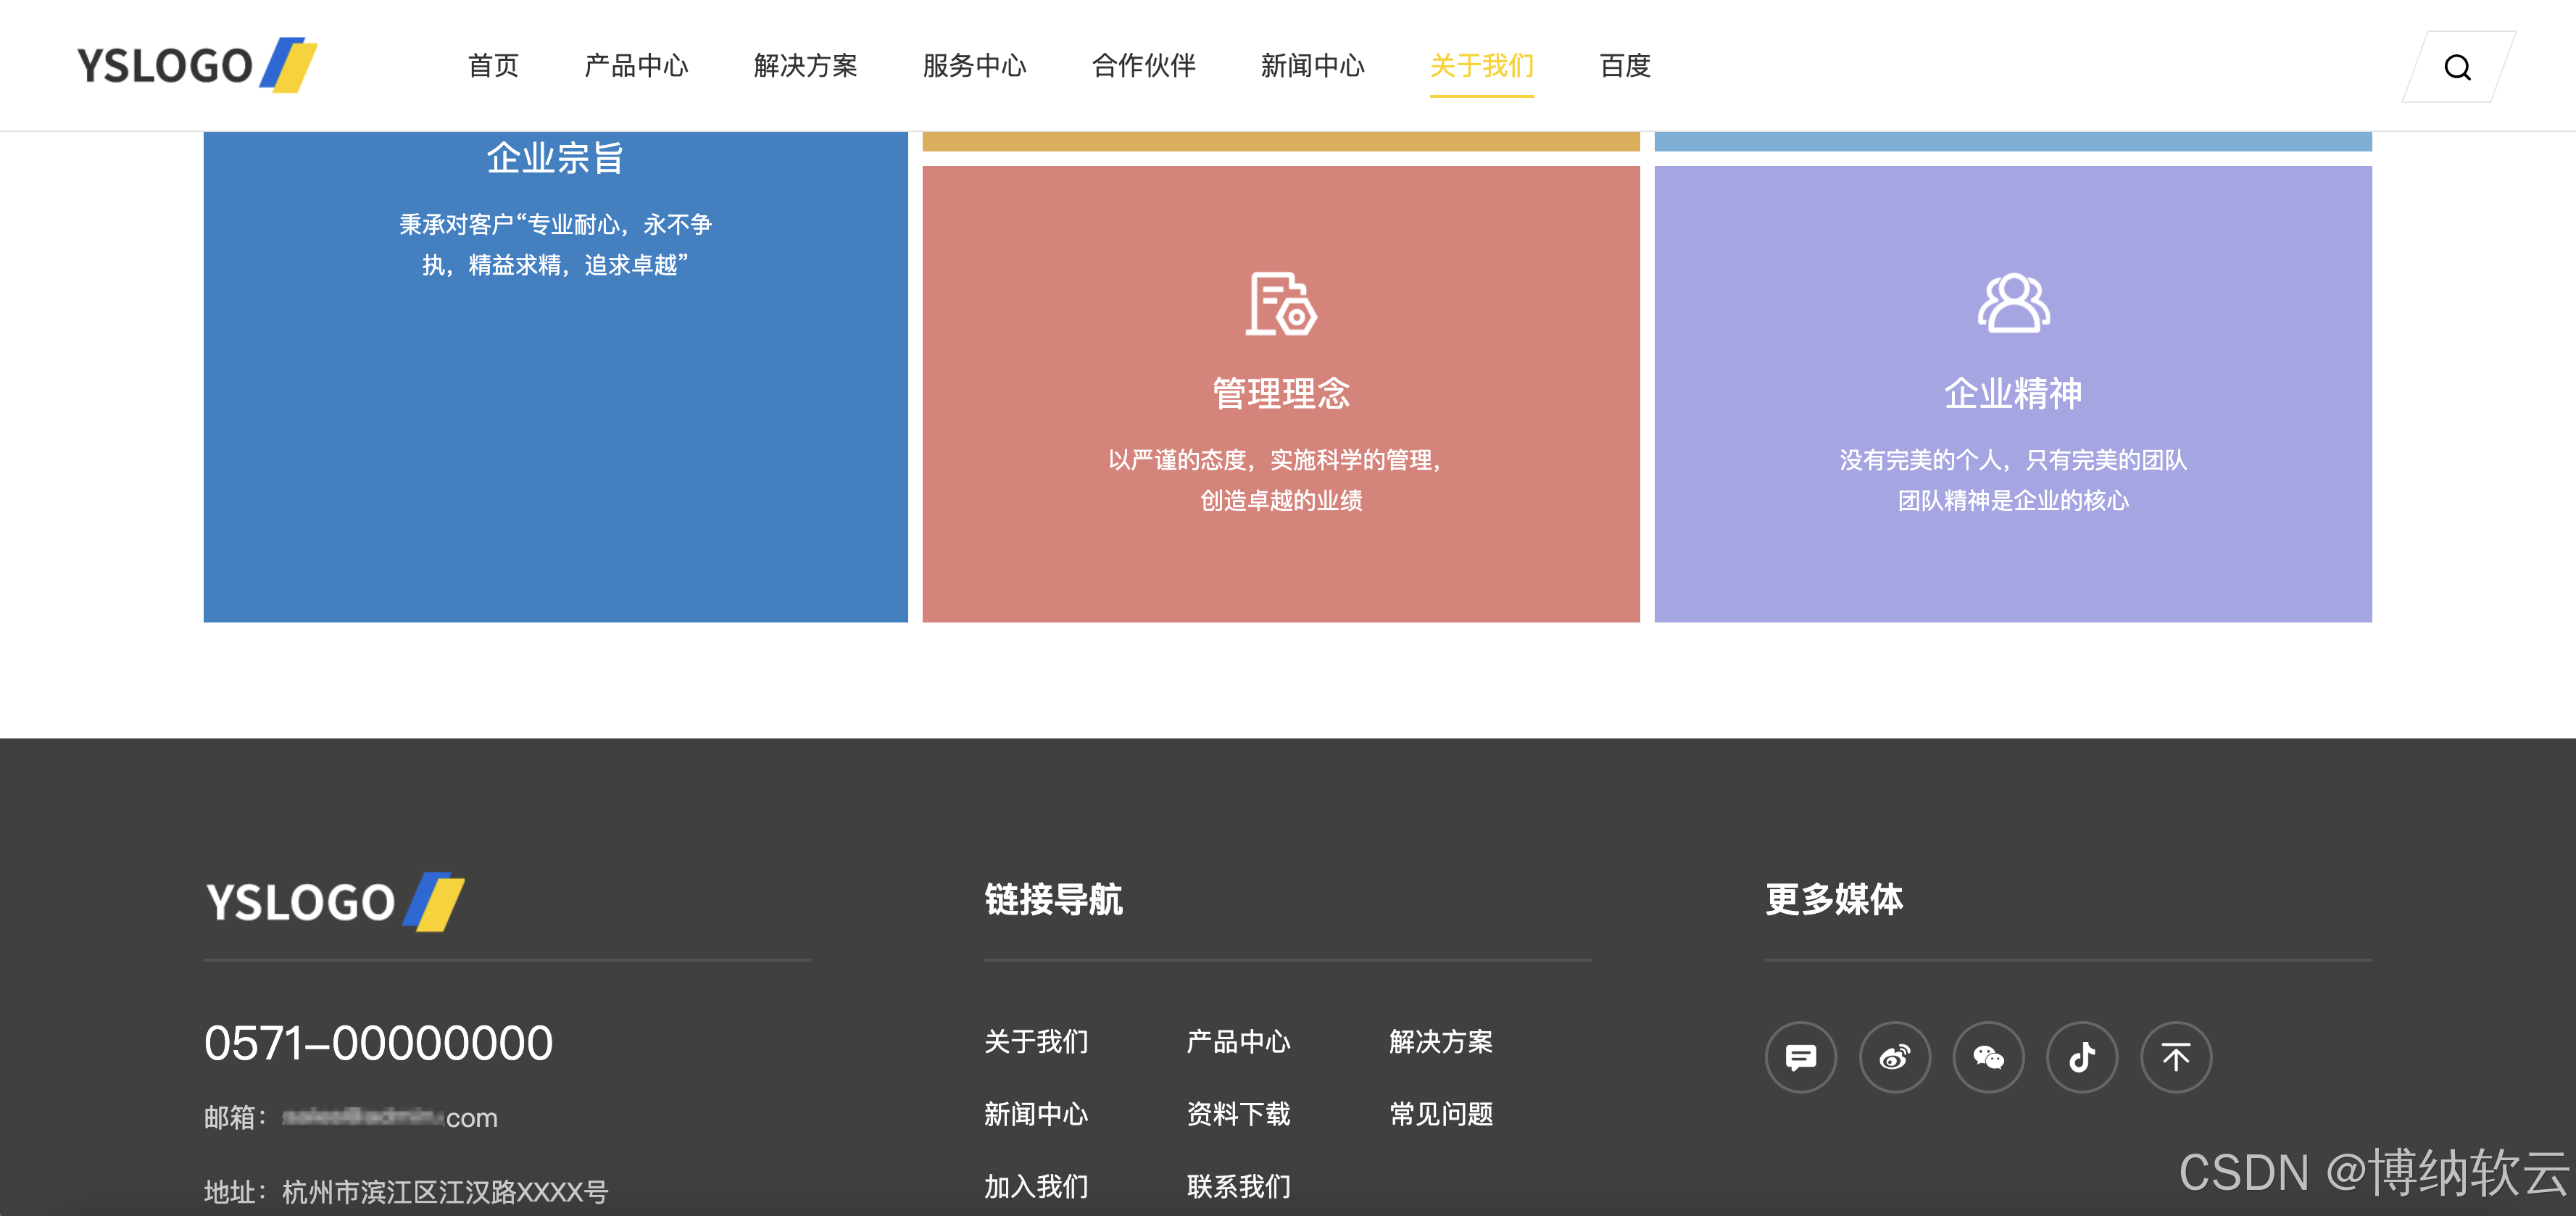2576x1216 pixels.
Task: Click the 联系我们 footer link
Action: tap(1237, 1186)
